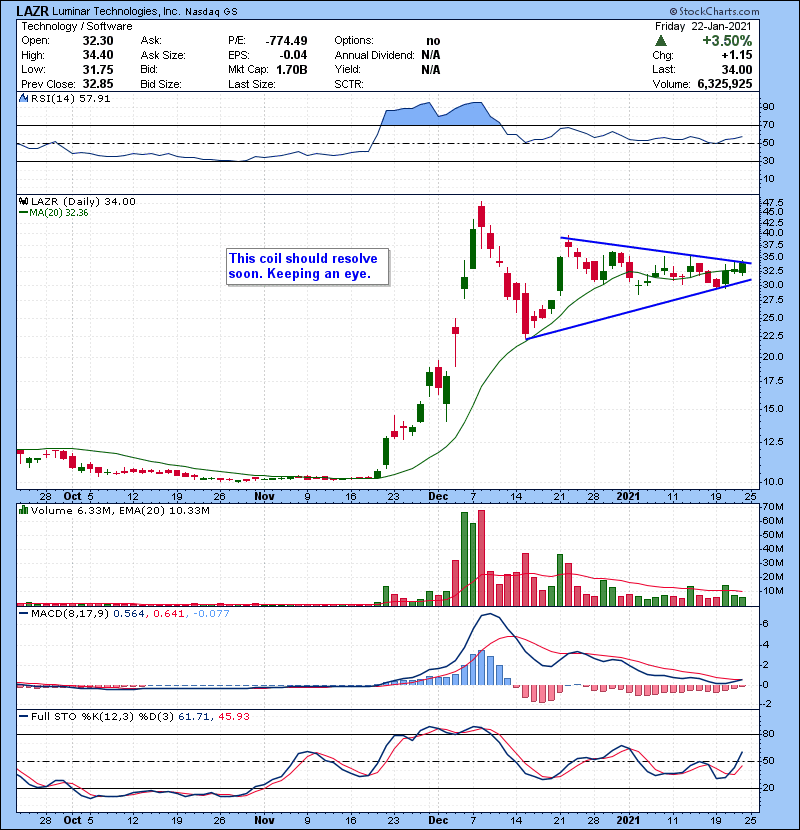This screenshot has width=800, height=830.
Task: Click the 2021 label on price chart axis
Action: pos(628,497)
